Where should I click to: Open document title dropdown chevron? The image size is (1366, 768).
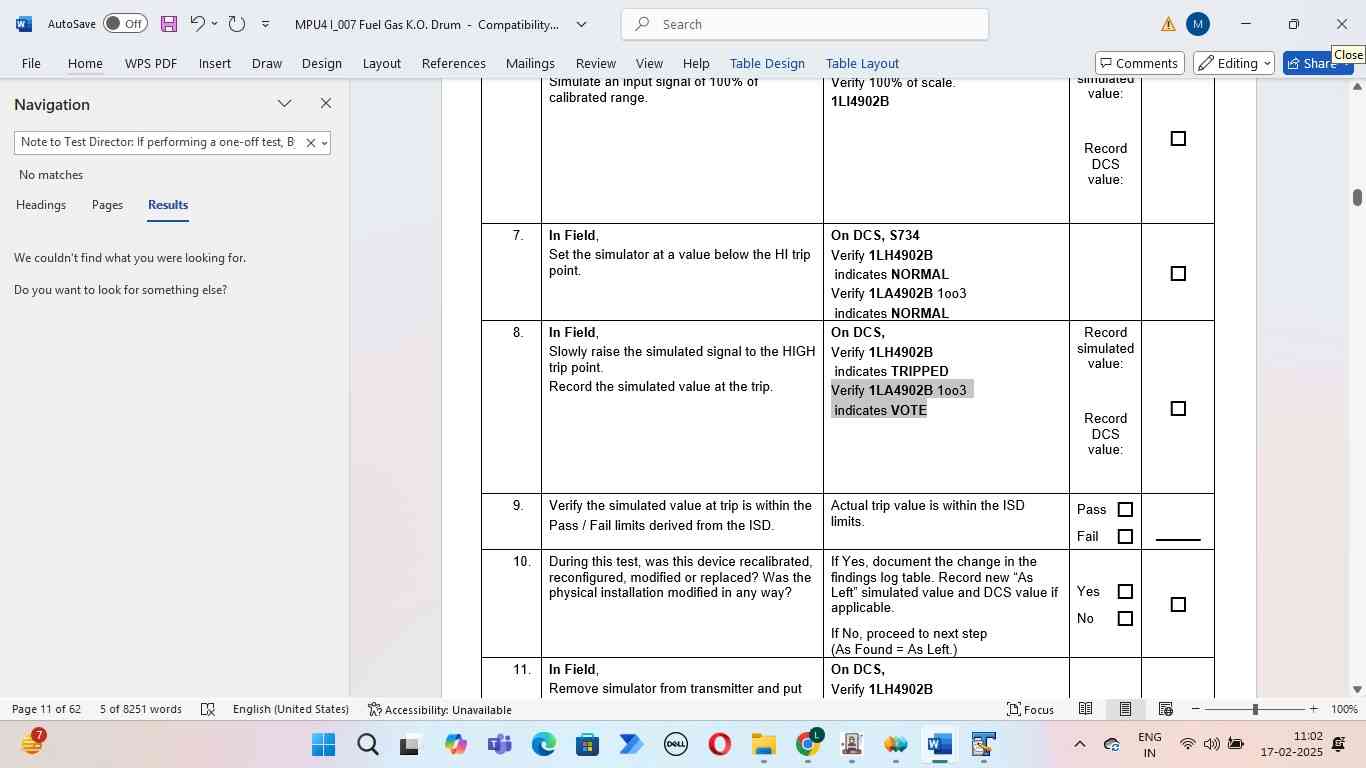(582, 24)
